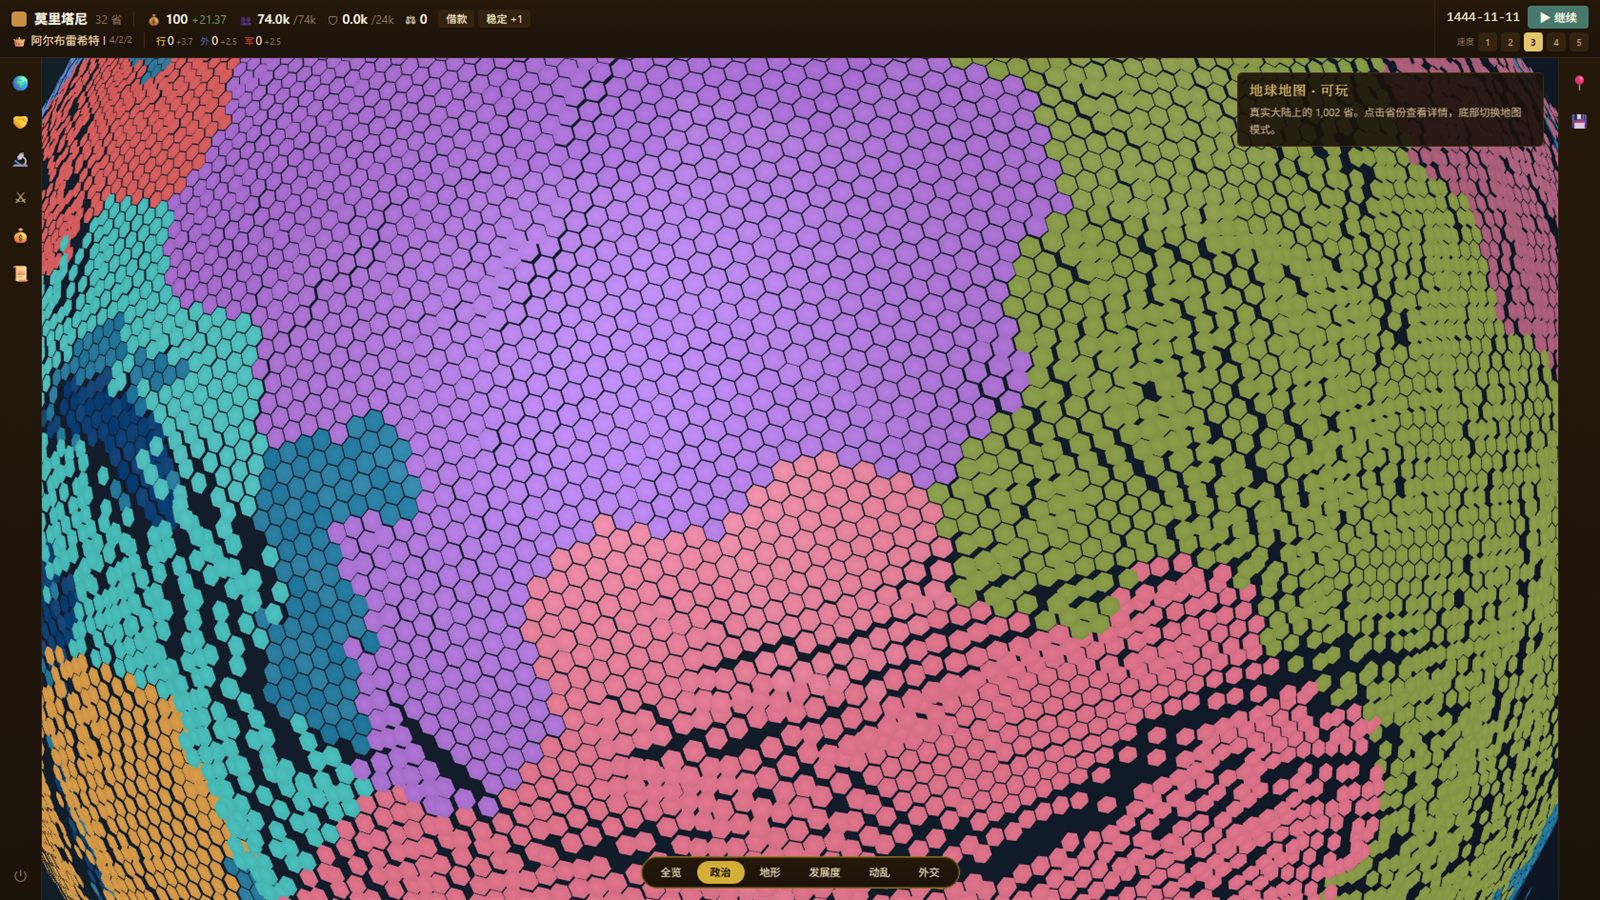Set game speed to 4
Screen dimensions: 1600x900
coord(1556,42)
